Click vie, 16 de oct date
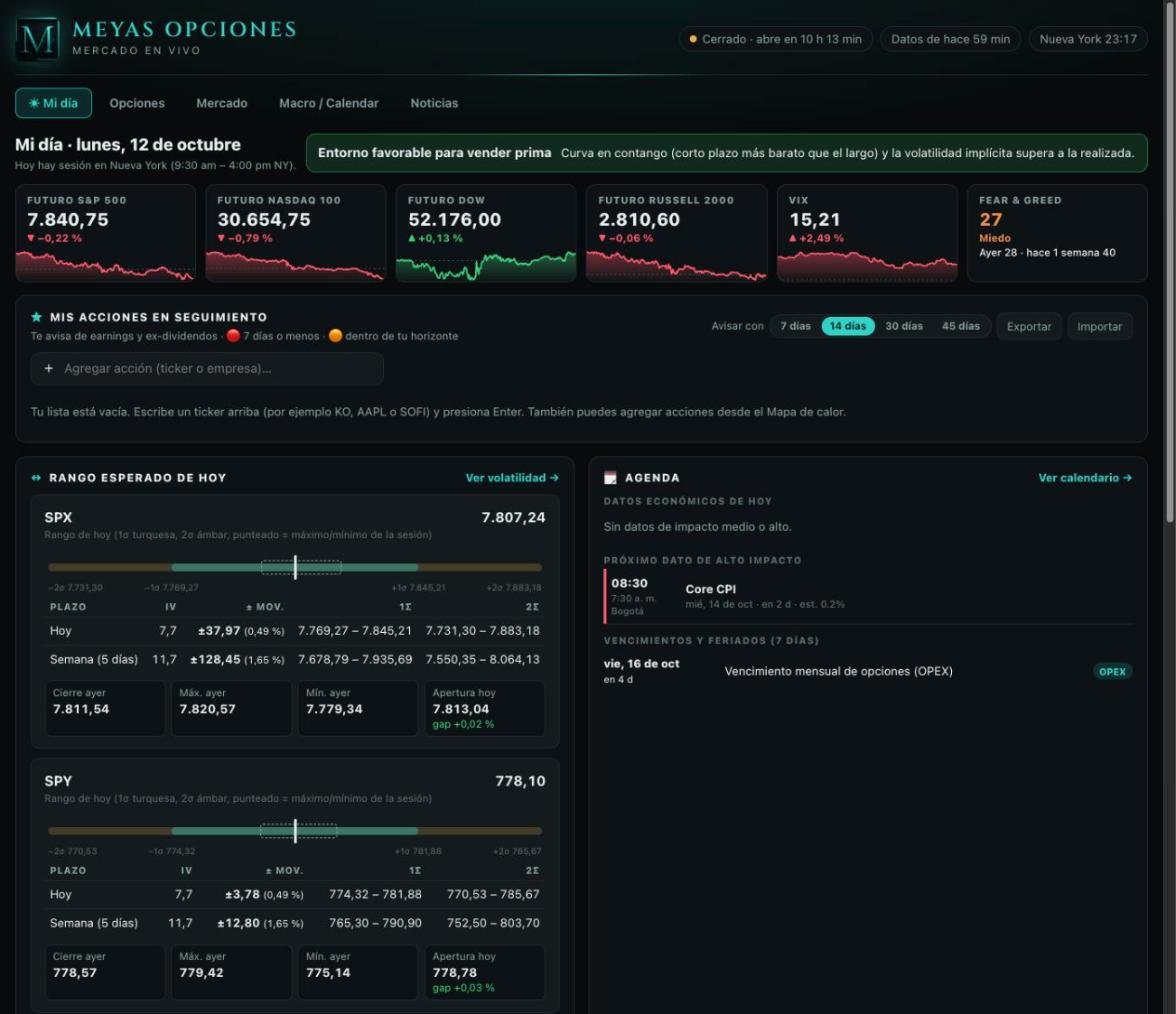Viewport: 1176px width, 1014px height. [x=641, y=664]
